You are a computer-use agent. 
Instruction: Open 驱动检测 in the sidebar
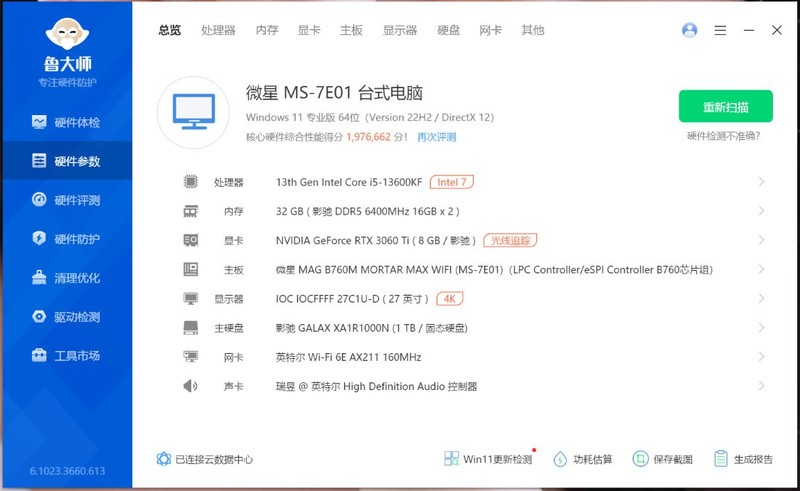(66, 316)
